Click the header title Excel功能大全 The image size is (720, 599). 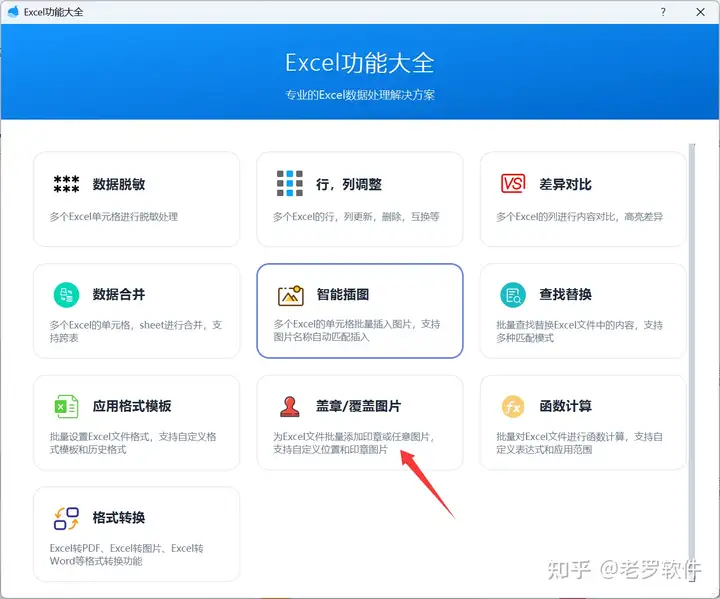pyautogui.click(x=360, y=63)
